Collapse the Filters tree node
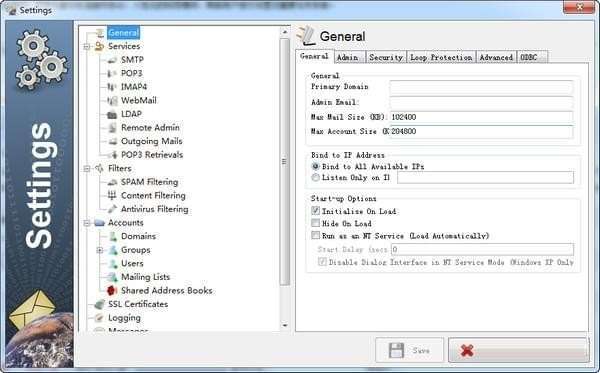The width and height of the screenshot is (600, 373). (x=86, y=169)
